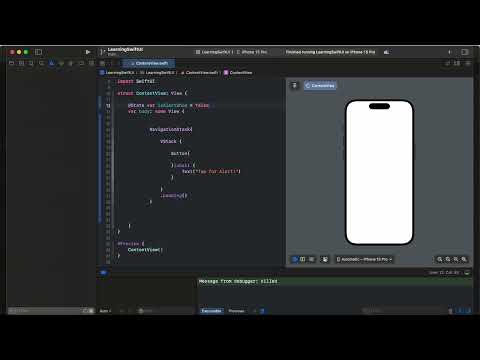Add a new editor on the right
This screenshot has height=360, width=480.
click(468, 63)
